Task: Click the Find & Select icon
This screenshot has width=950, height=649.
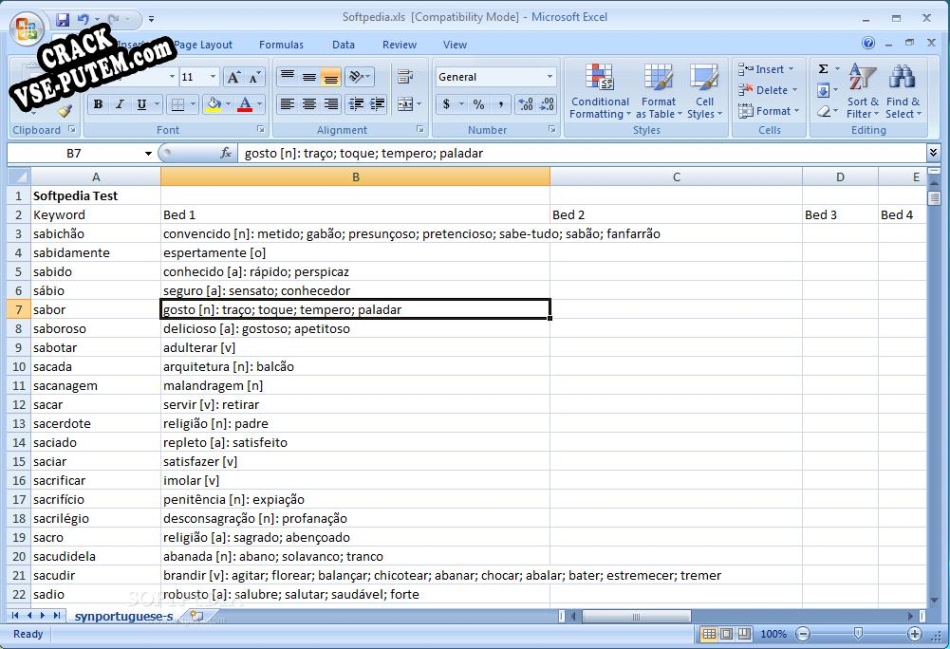Action: coord(902,90)
